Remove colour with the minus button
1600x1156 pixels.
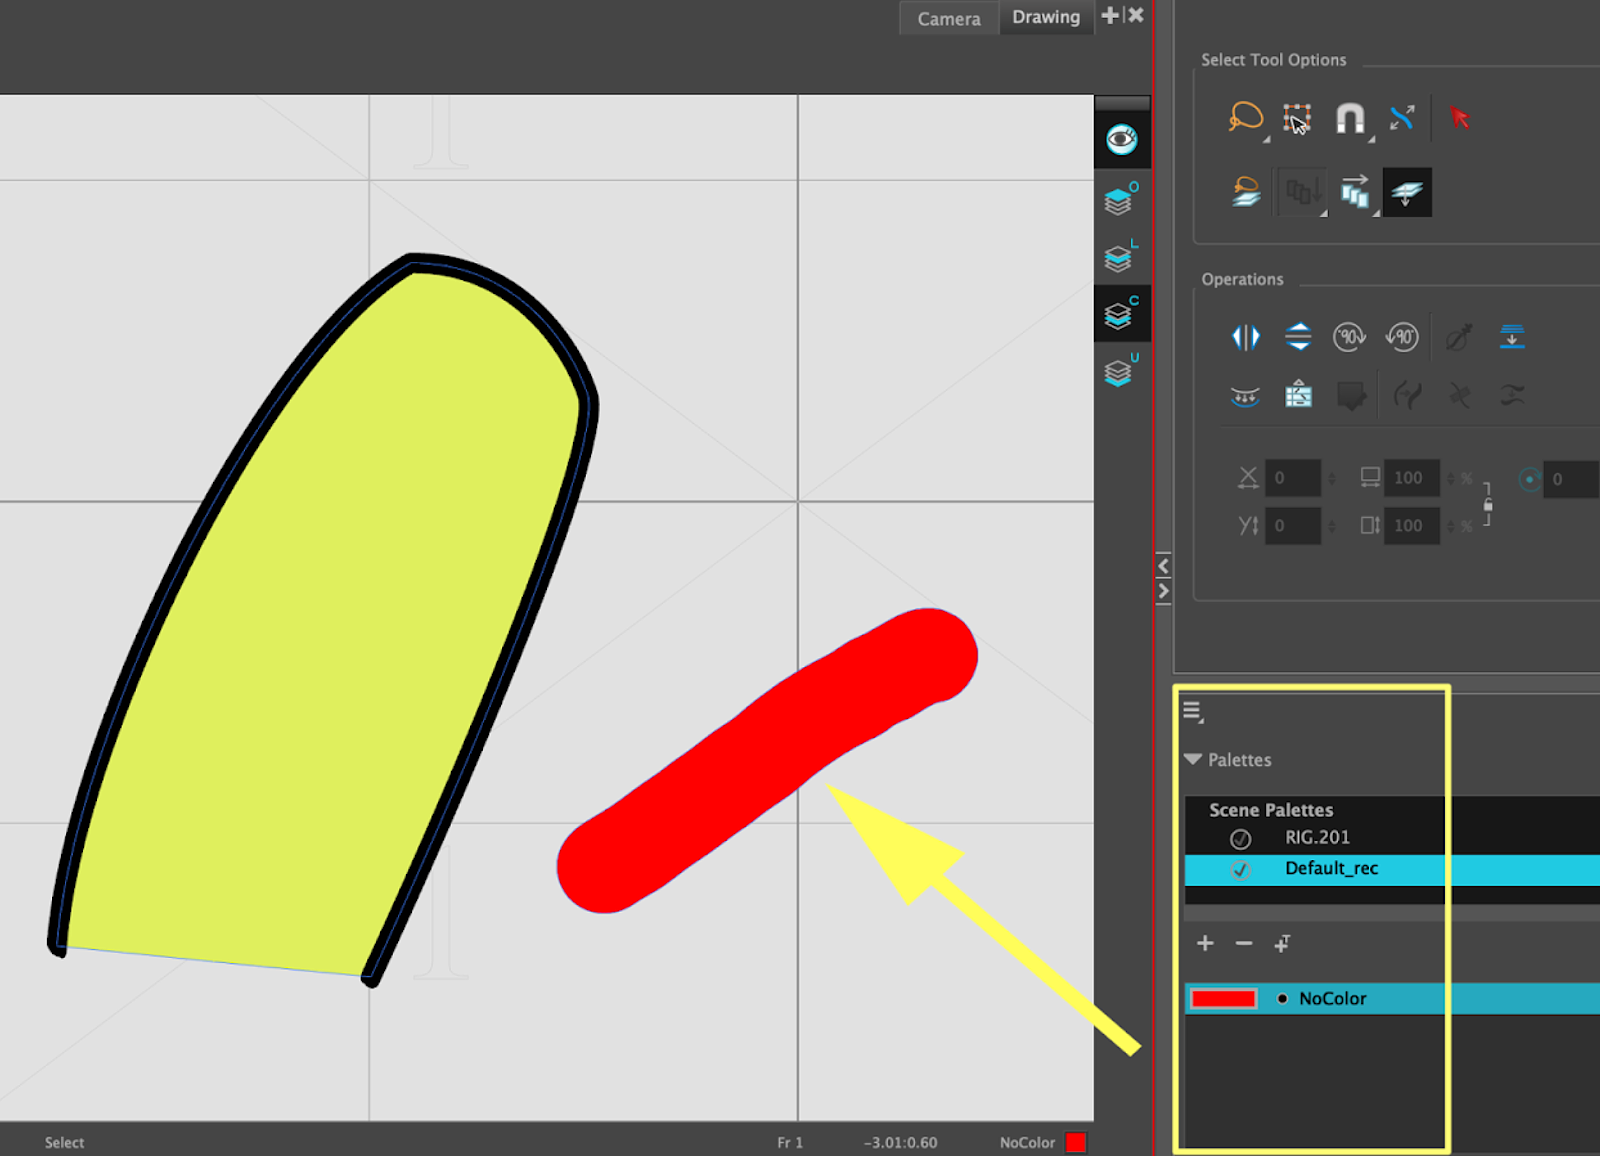tap(1243, 943)
